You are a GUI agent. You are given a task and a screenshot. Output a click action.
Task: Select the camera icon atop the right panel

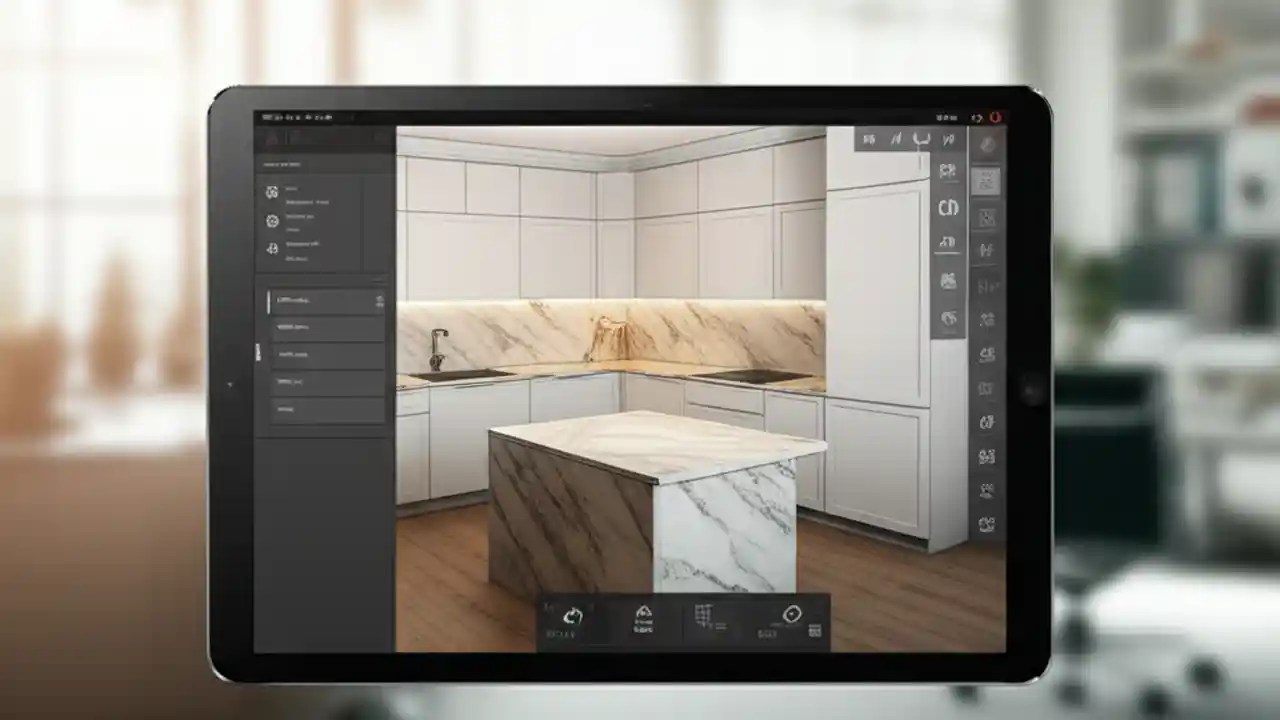[x=985, y=144]
